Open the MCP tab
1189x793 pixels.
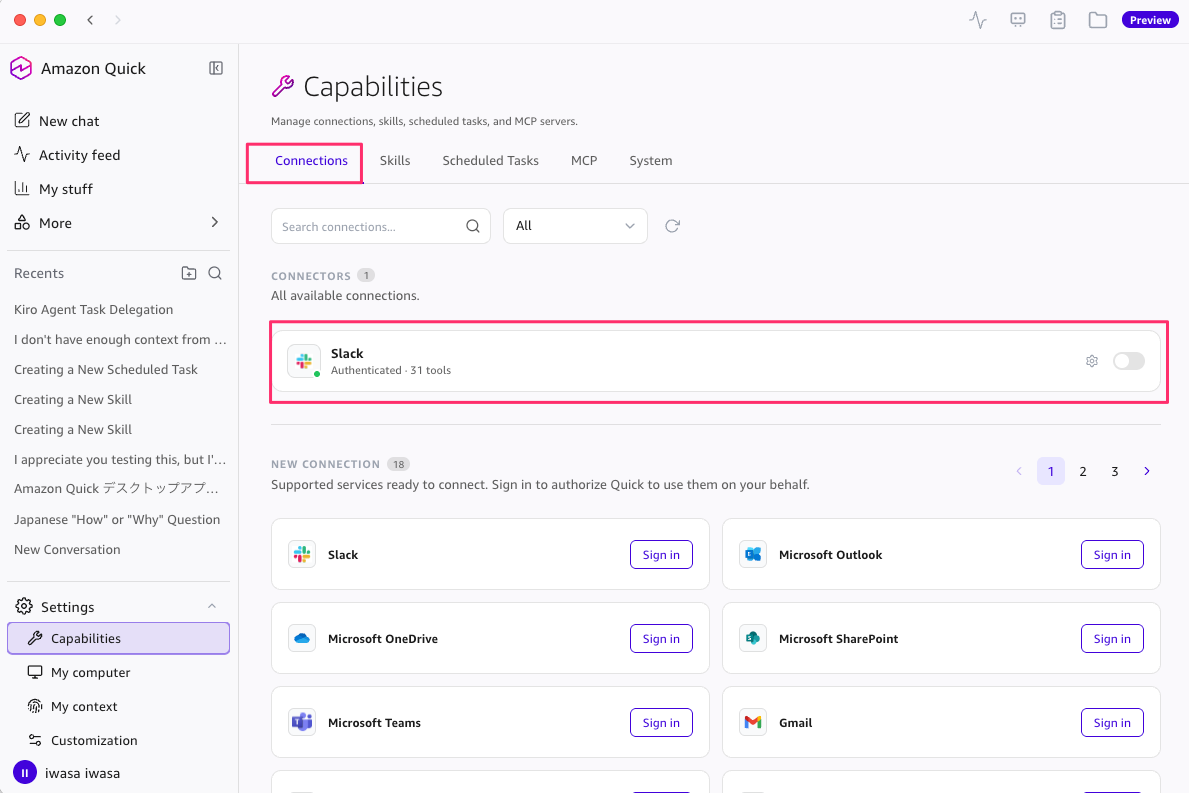(584, 161)
